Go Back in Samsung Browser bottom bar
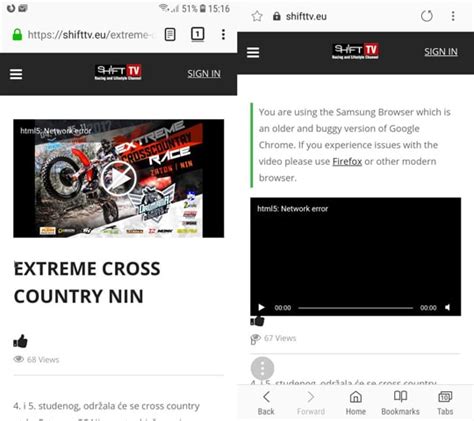The height and width of the screenshot is (421, 474). click(266, 403)
